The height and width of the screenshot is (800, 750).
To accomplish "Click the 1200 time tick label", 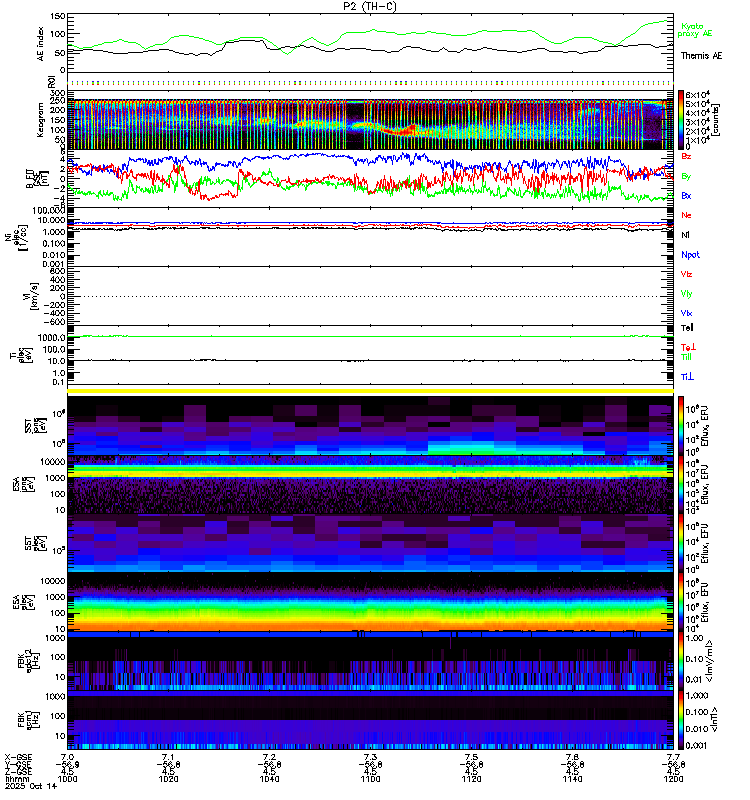I will coord(673,779).
